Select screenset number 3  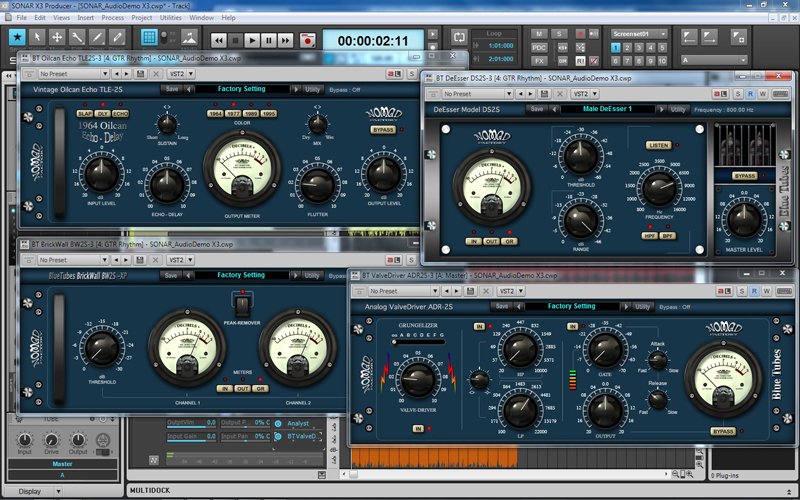pos(639,47)
